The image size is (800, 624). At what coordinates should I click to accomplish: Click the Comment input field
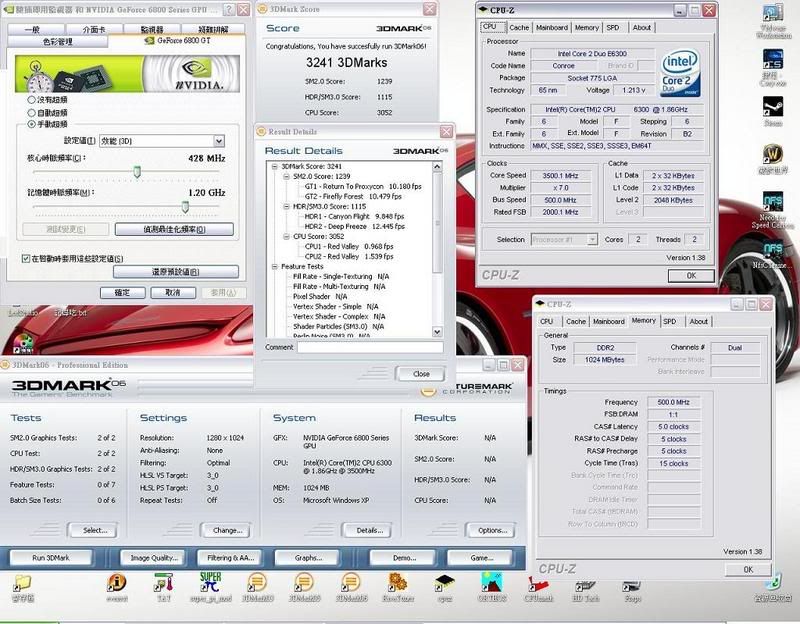tap(370, 347)
